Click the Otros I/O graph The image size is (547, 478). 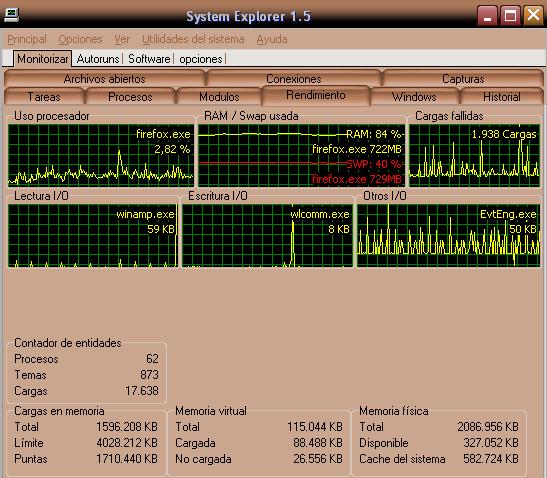pyautogui.click(x=449, y=236)
